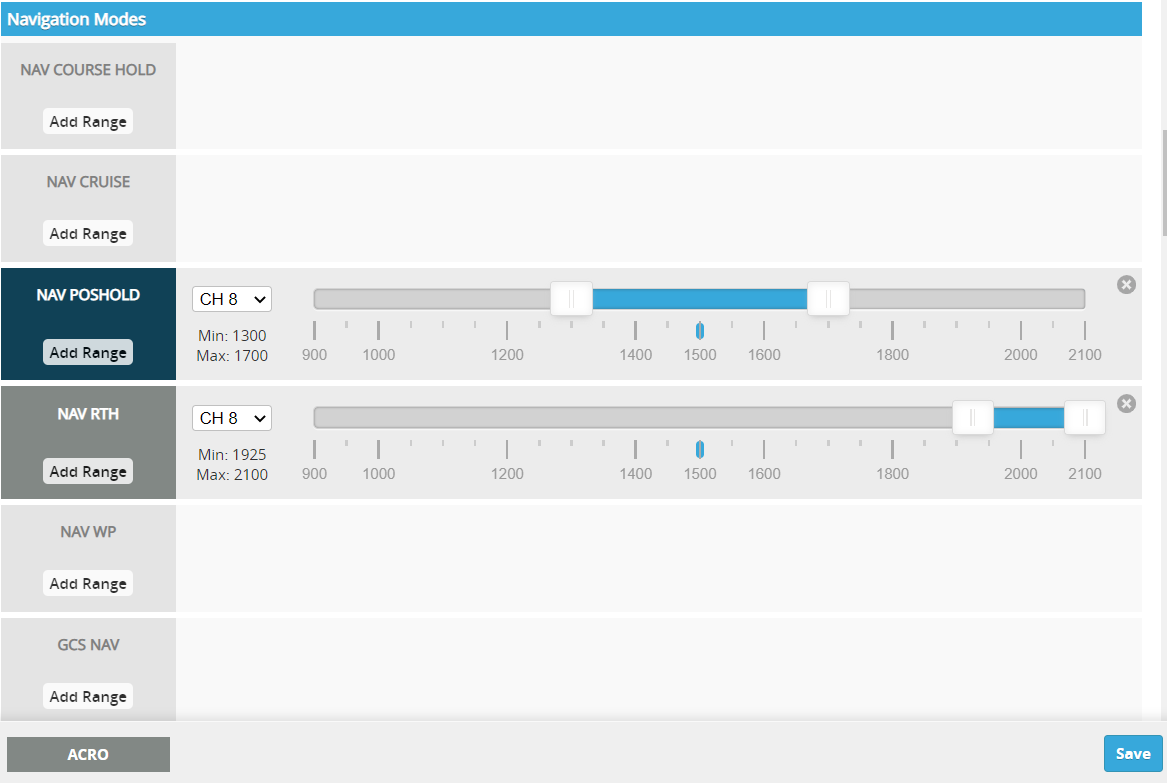Click the NAV RTH maximum slider handle
The image size is (1167, 783).
pyautogui.click(x=1084, y=418)
